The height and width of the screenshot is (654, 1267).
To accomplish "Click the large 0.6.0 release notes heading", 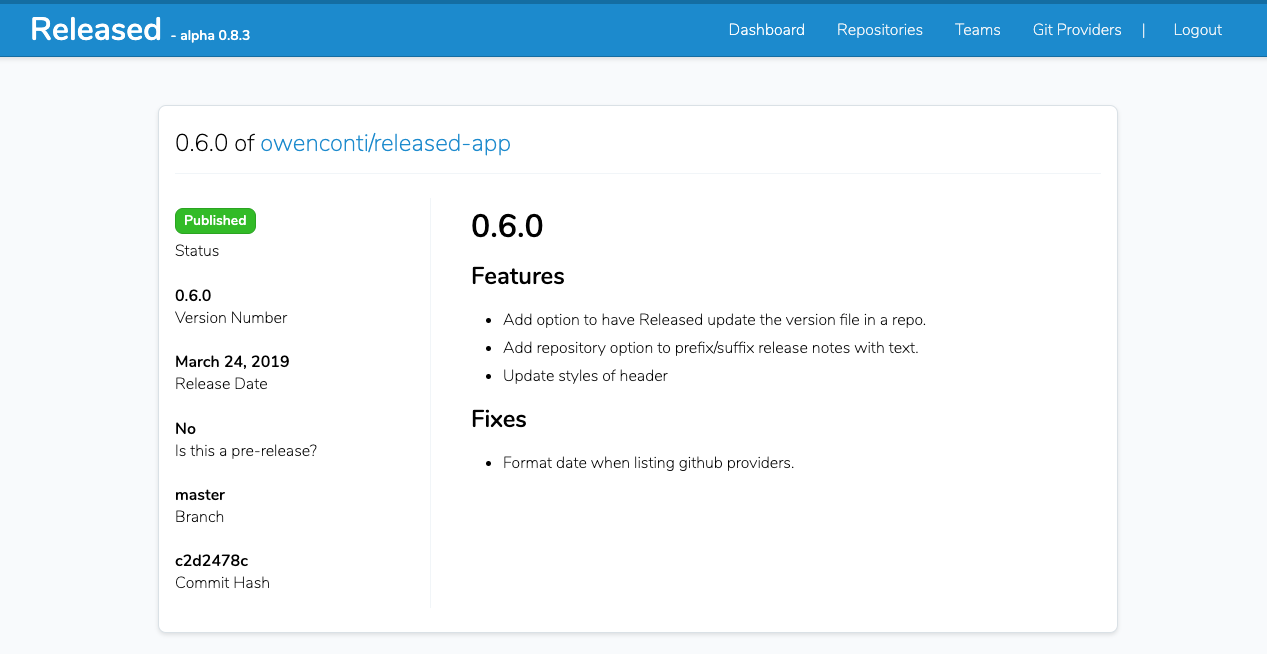I will (507, 226).
